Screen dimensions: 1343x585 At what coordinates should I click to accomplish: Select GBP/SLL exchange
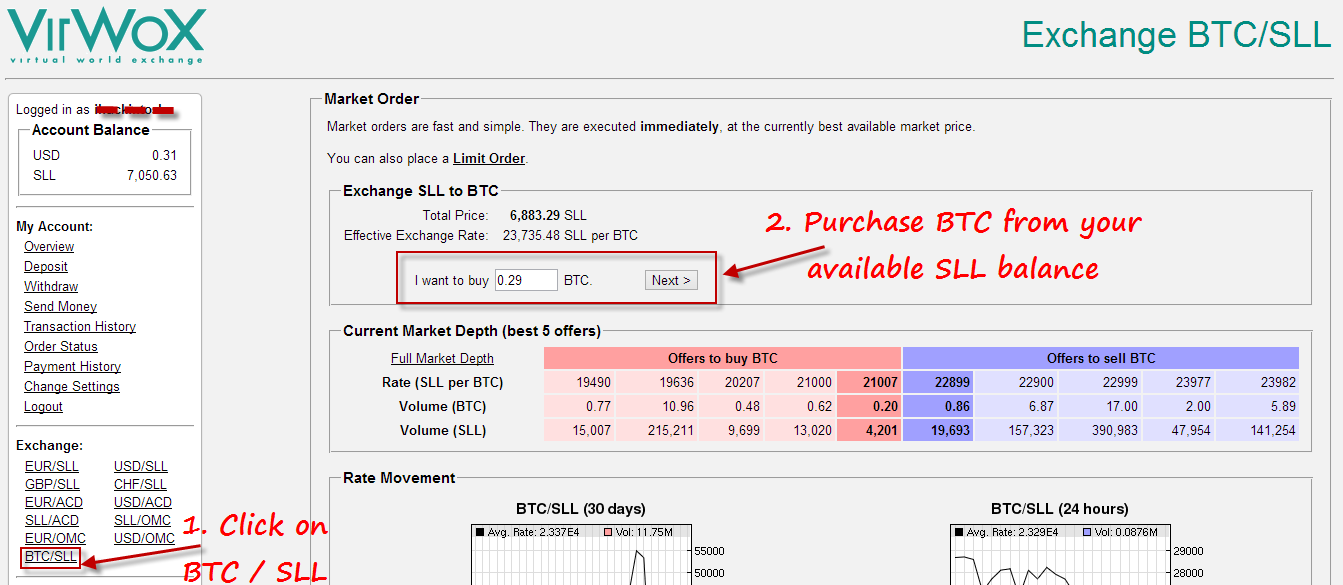(x=52, y=485)
